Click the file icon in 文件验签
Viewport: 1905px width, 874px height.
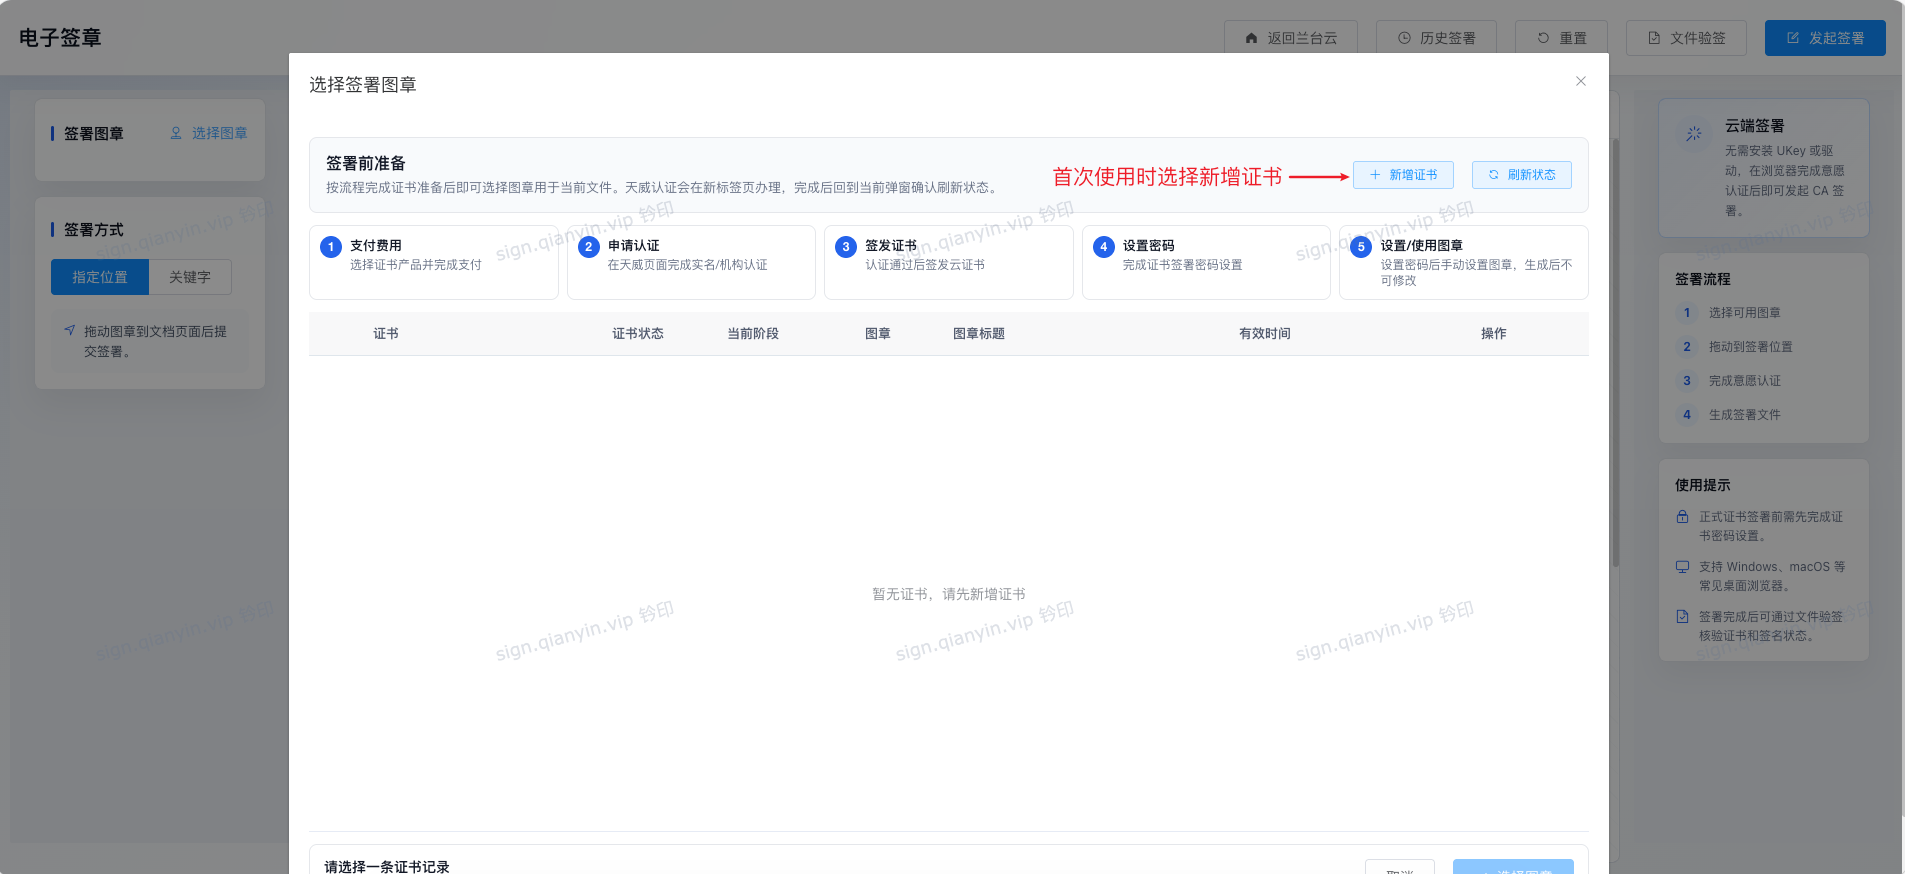click(x=1654, y=38)
